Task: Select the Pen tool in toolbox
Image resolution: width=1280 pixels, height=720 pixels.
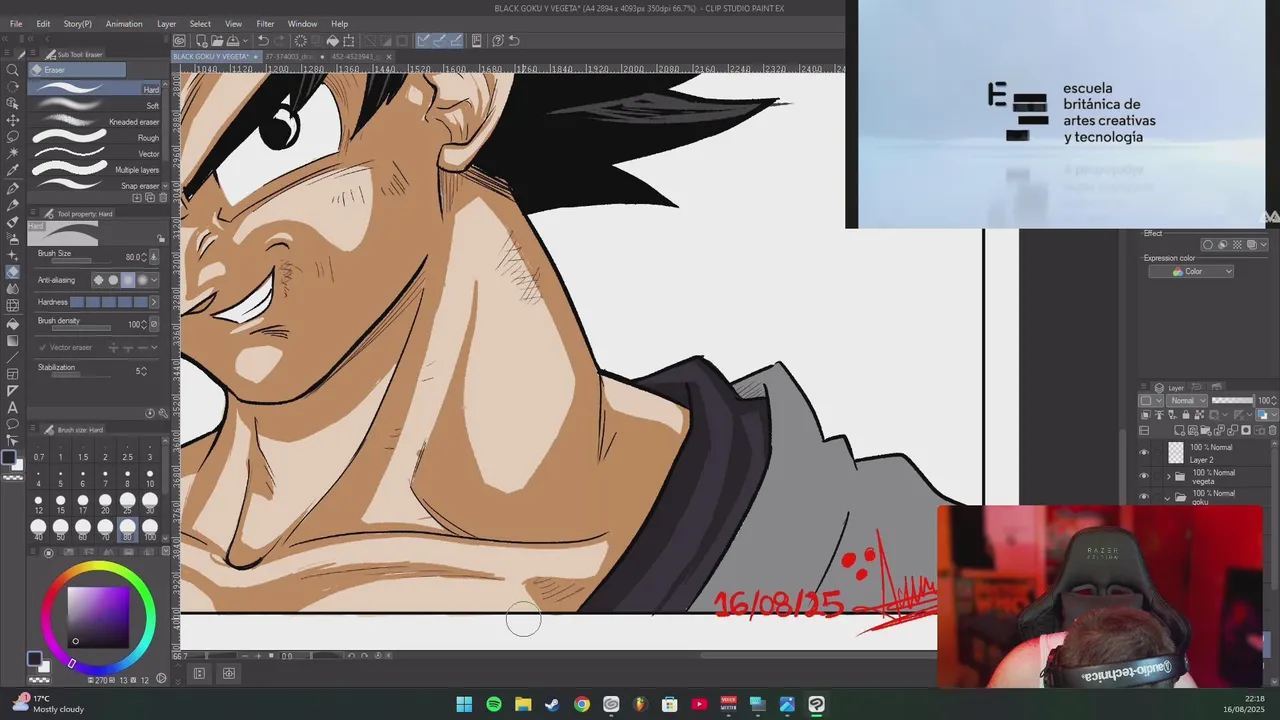Action: point(13,188)
